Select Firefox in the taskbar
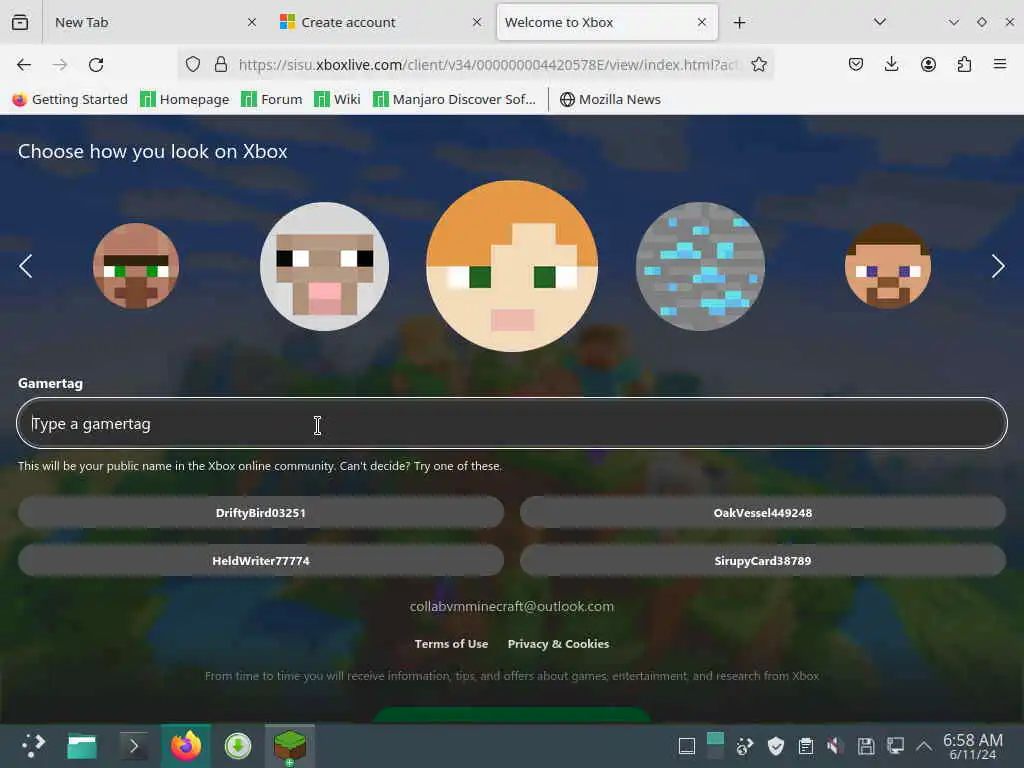The image size is (1024, 768). coord(186,746)
